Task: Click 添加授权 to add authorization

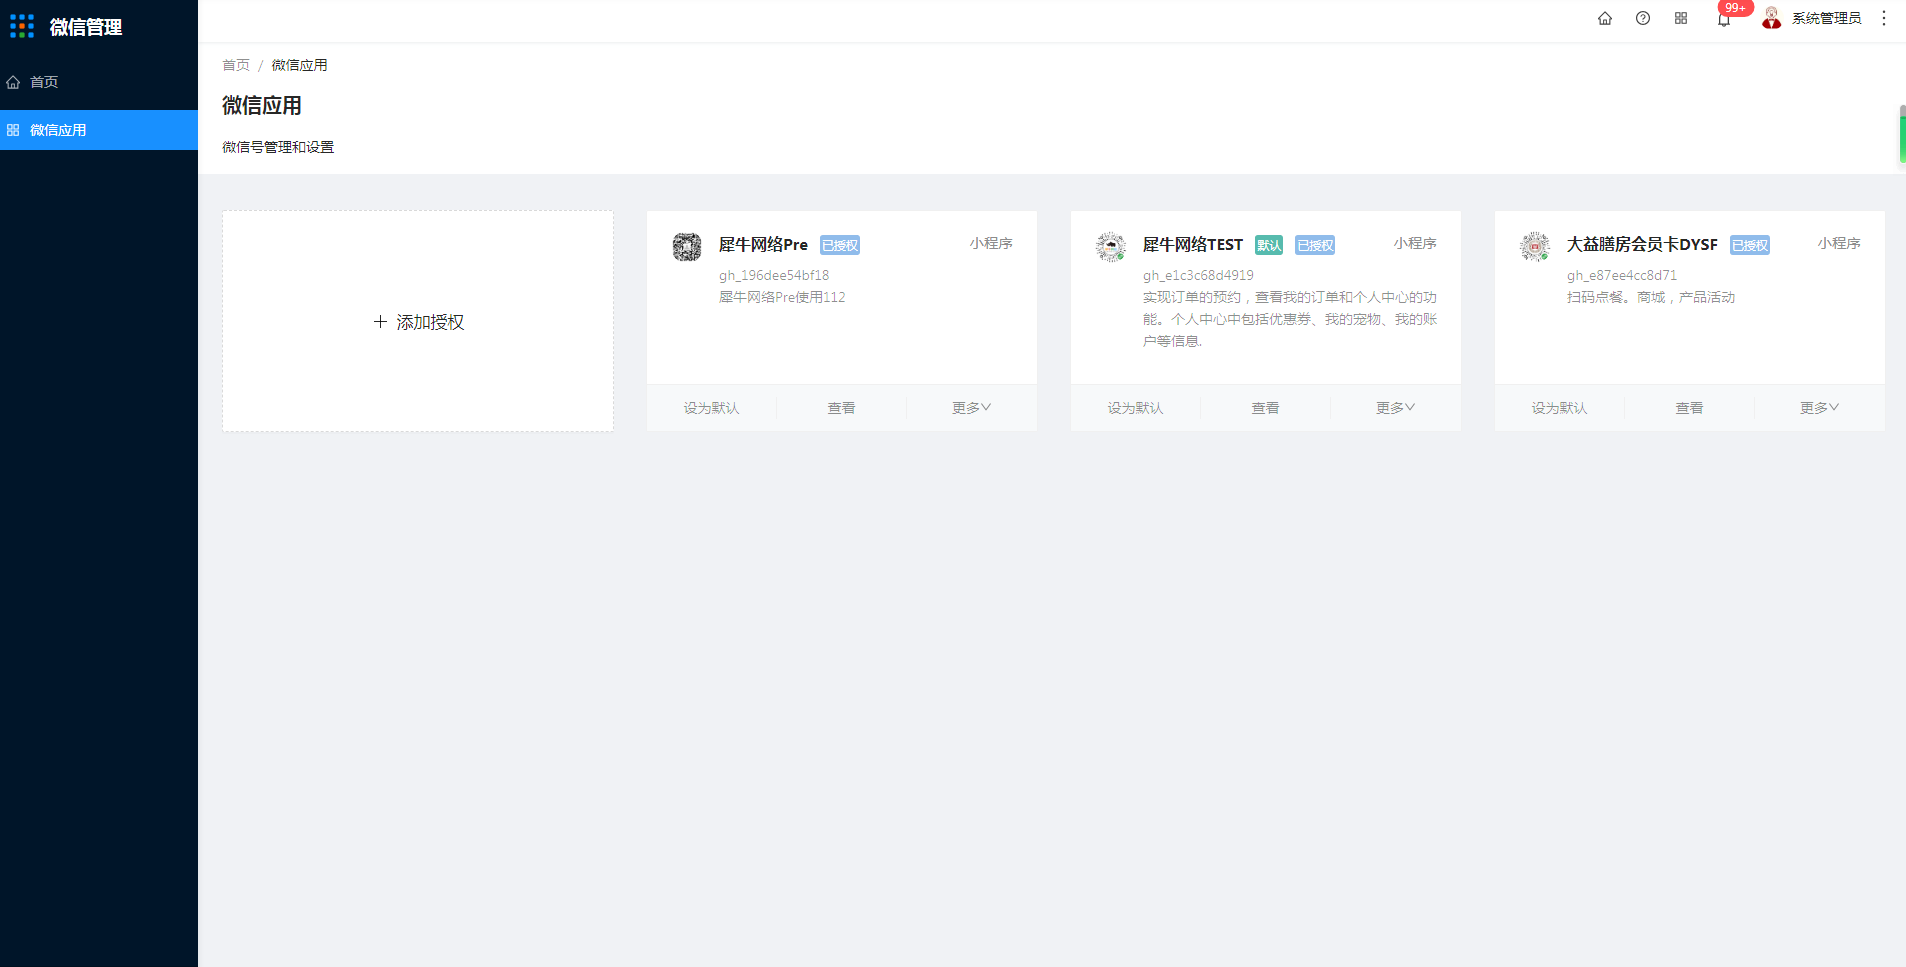Action: pyautogui.click(x=418, y=321)
